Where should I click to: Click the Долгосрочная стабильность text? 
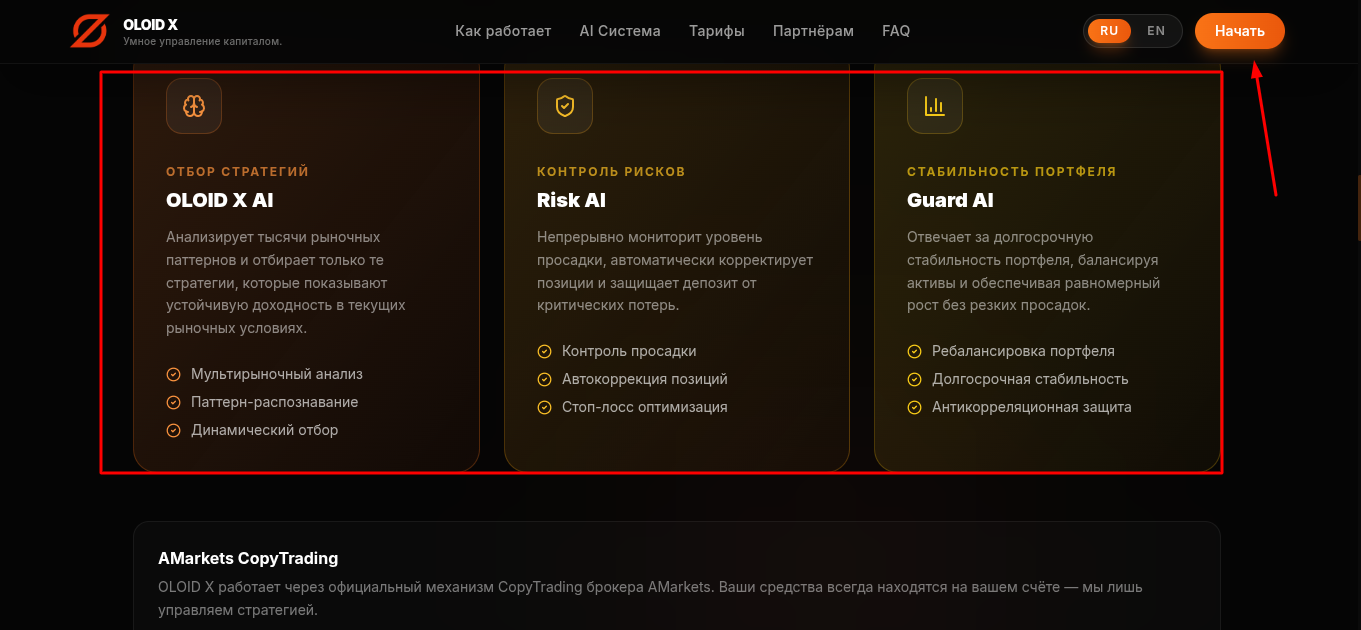tap(1030, 379)
